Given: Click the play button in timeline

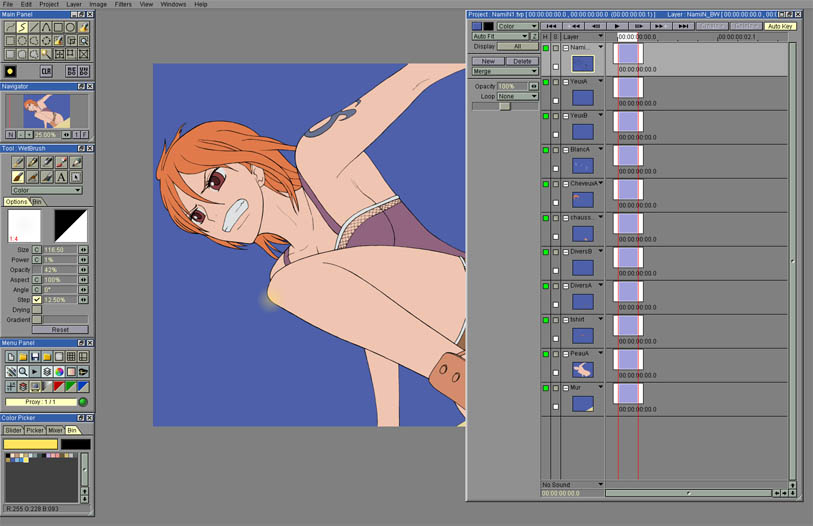Looking at the screenshot, I should click(617, 26).
